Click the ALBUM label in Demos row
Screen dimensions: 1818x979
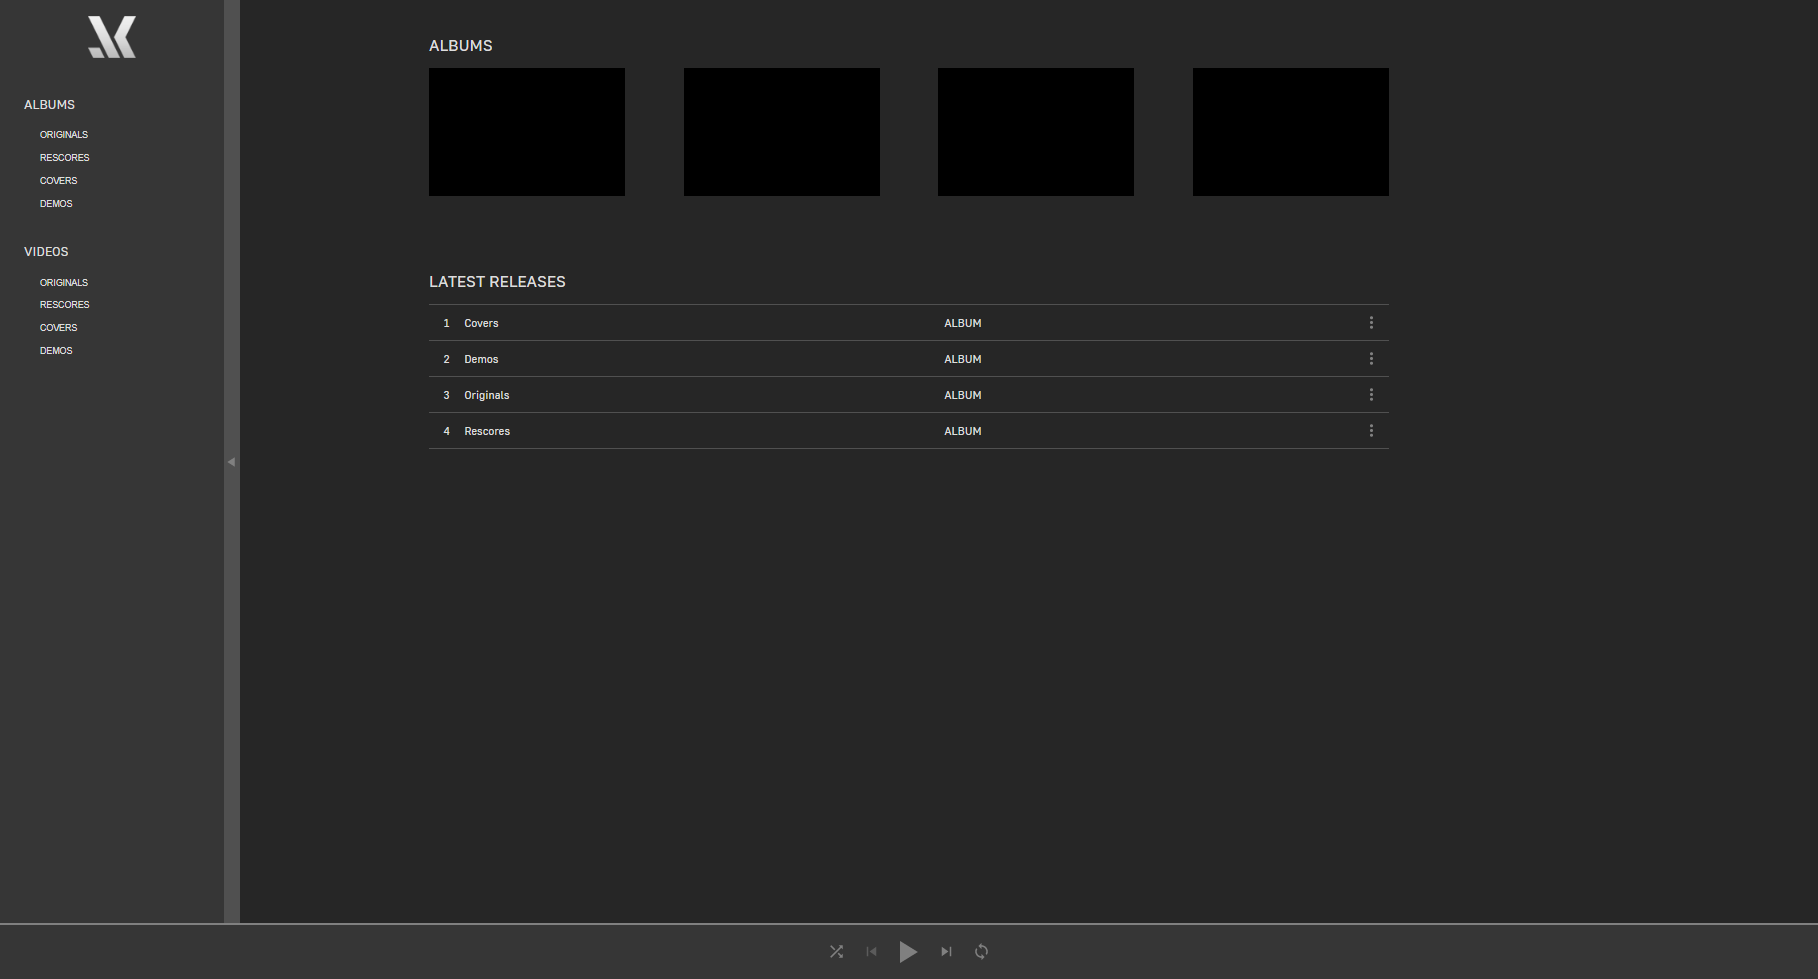tap(963, 360)
